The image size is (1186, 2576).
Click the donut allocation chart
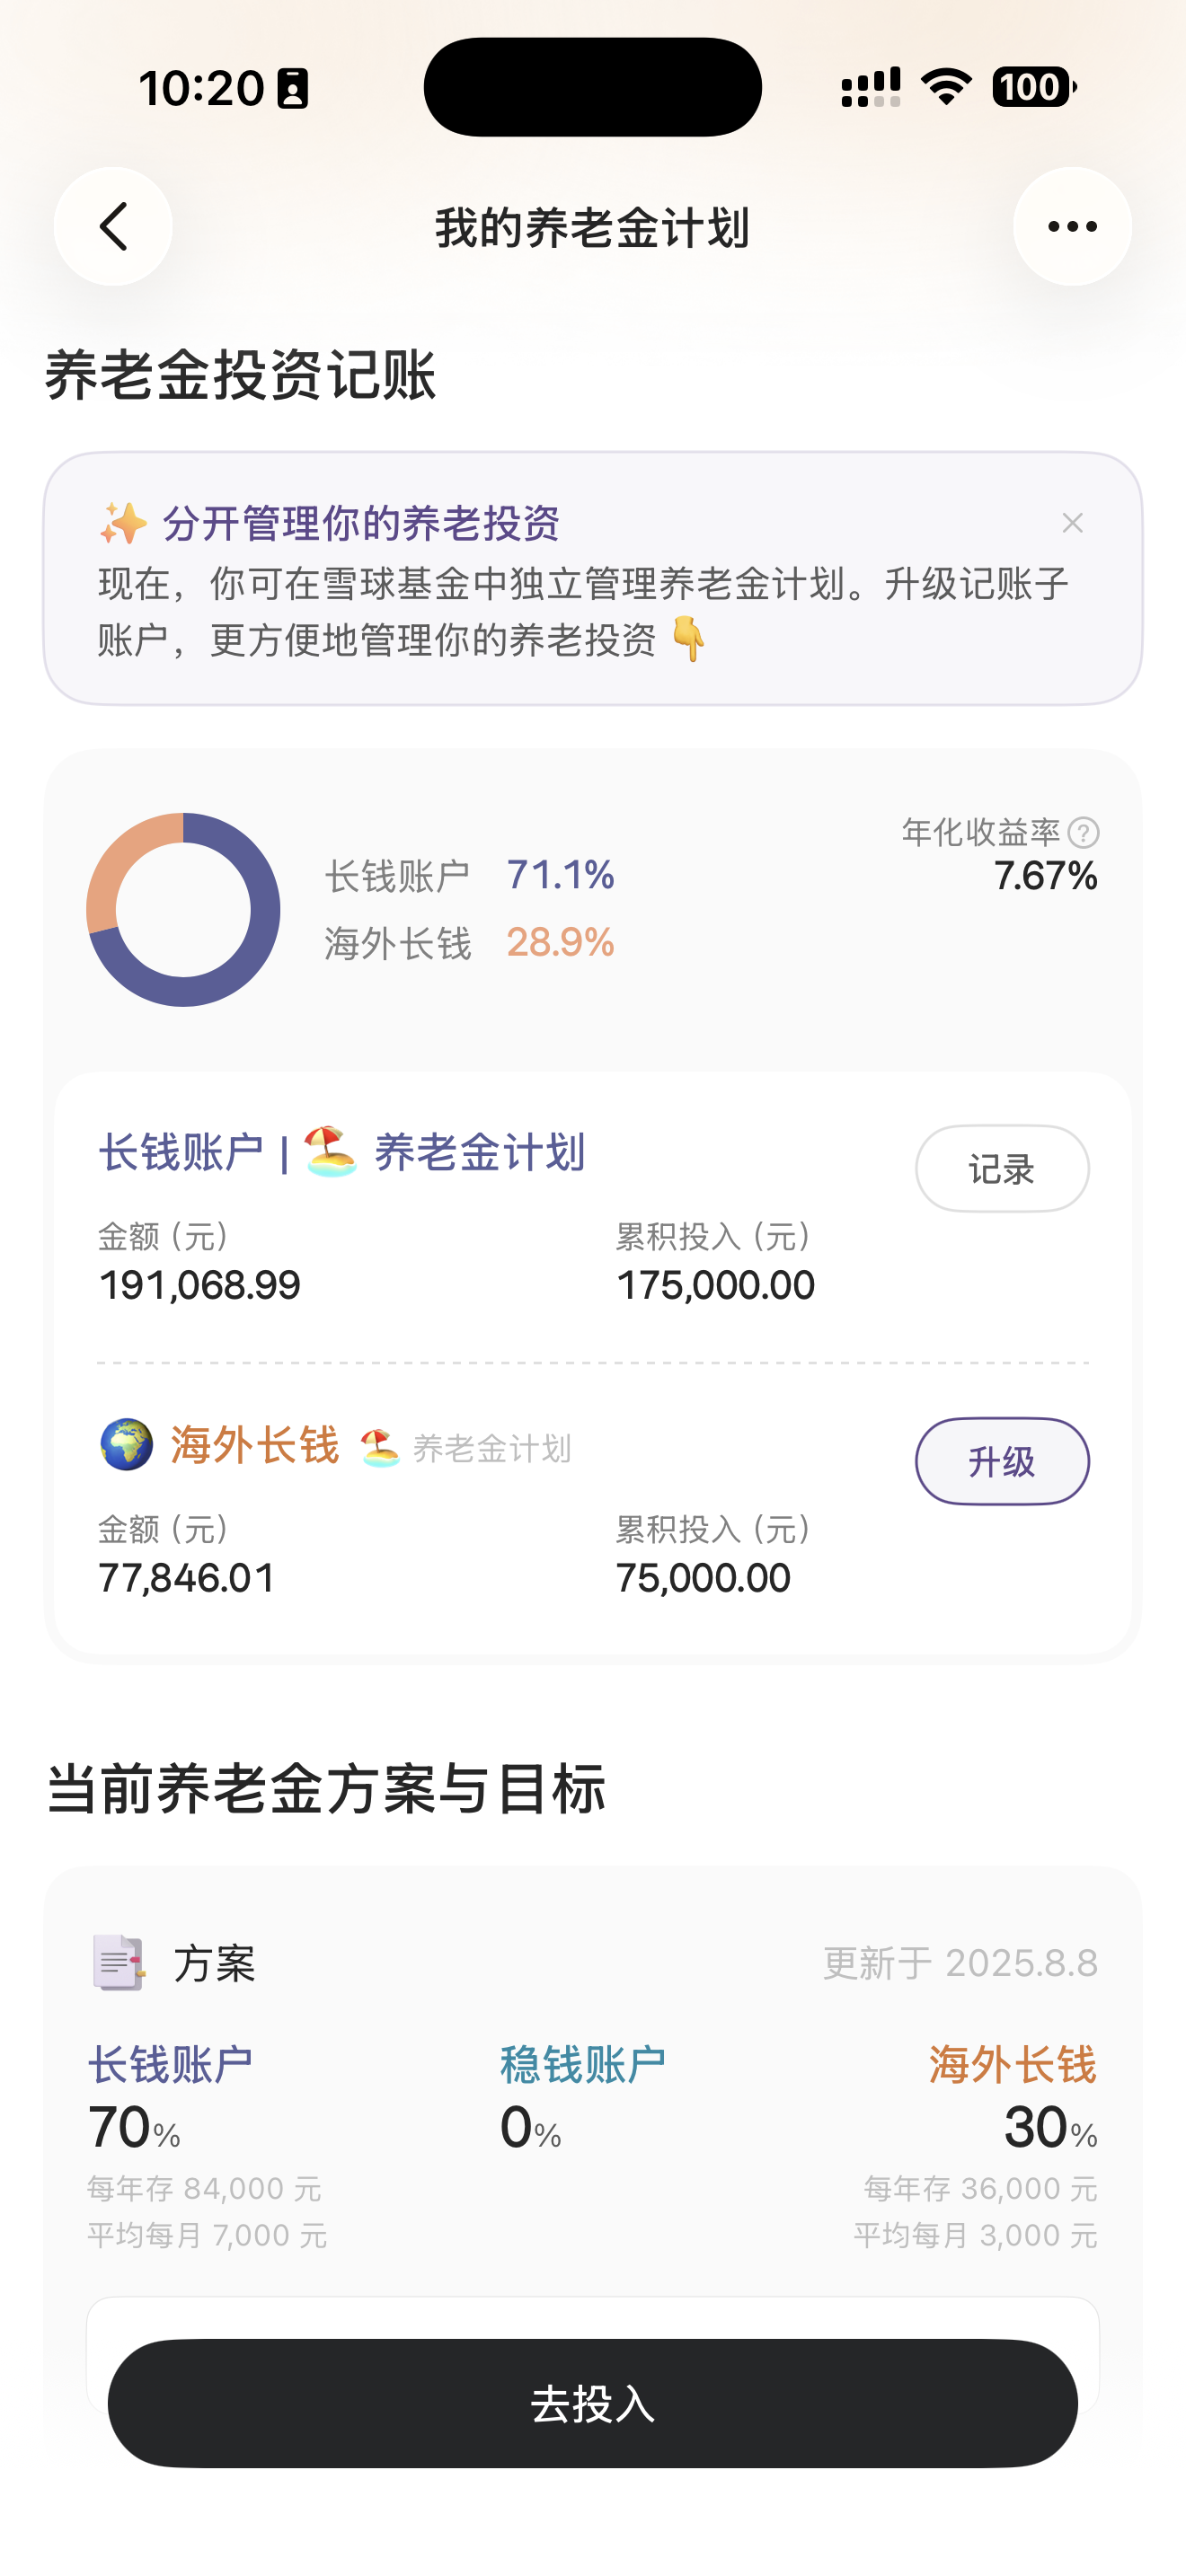(x=183, y=909)
